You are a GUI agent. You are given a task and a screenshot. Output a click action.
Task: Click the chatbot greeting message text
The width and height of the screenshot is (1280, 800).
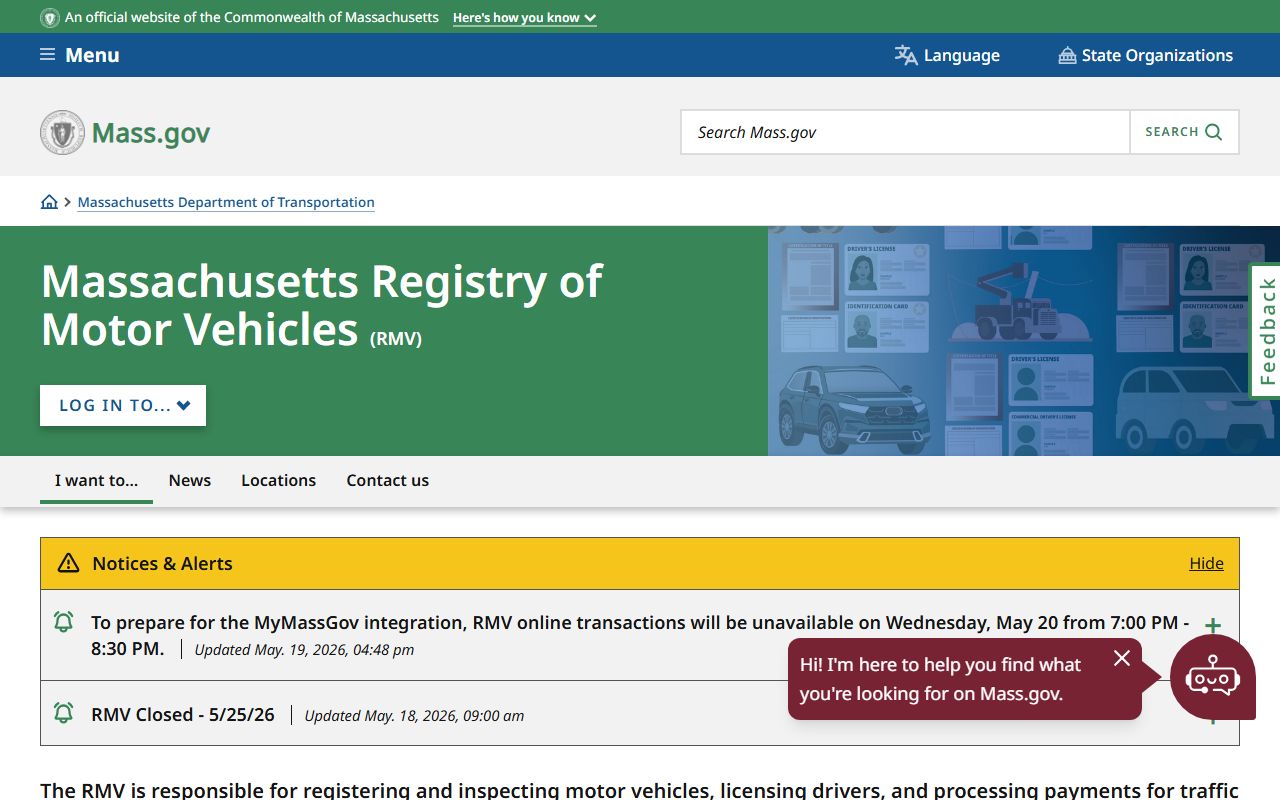[940, 679]
